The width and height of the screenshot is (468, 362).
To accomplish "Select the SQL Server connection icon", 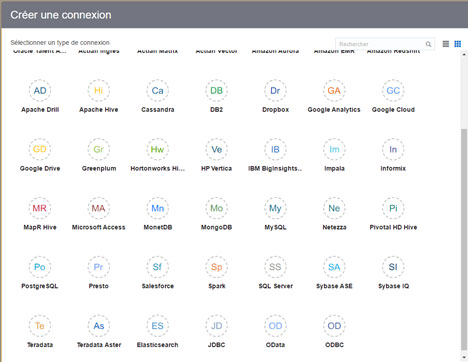I will [x=275, y=267].
